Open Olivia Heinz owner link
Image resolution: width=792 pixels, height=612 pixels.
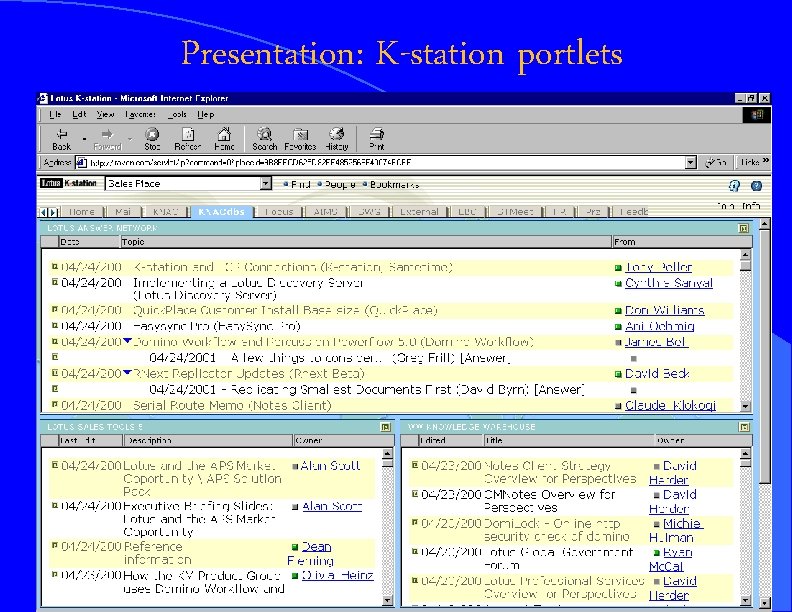(x=337, y=575)
